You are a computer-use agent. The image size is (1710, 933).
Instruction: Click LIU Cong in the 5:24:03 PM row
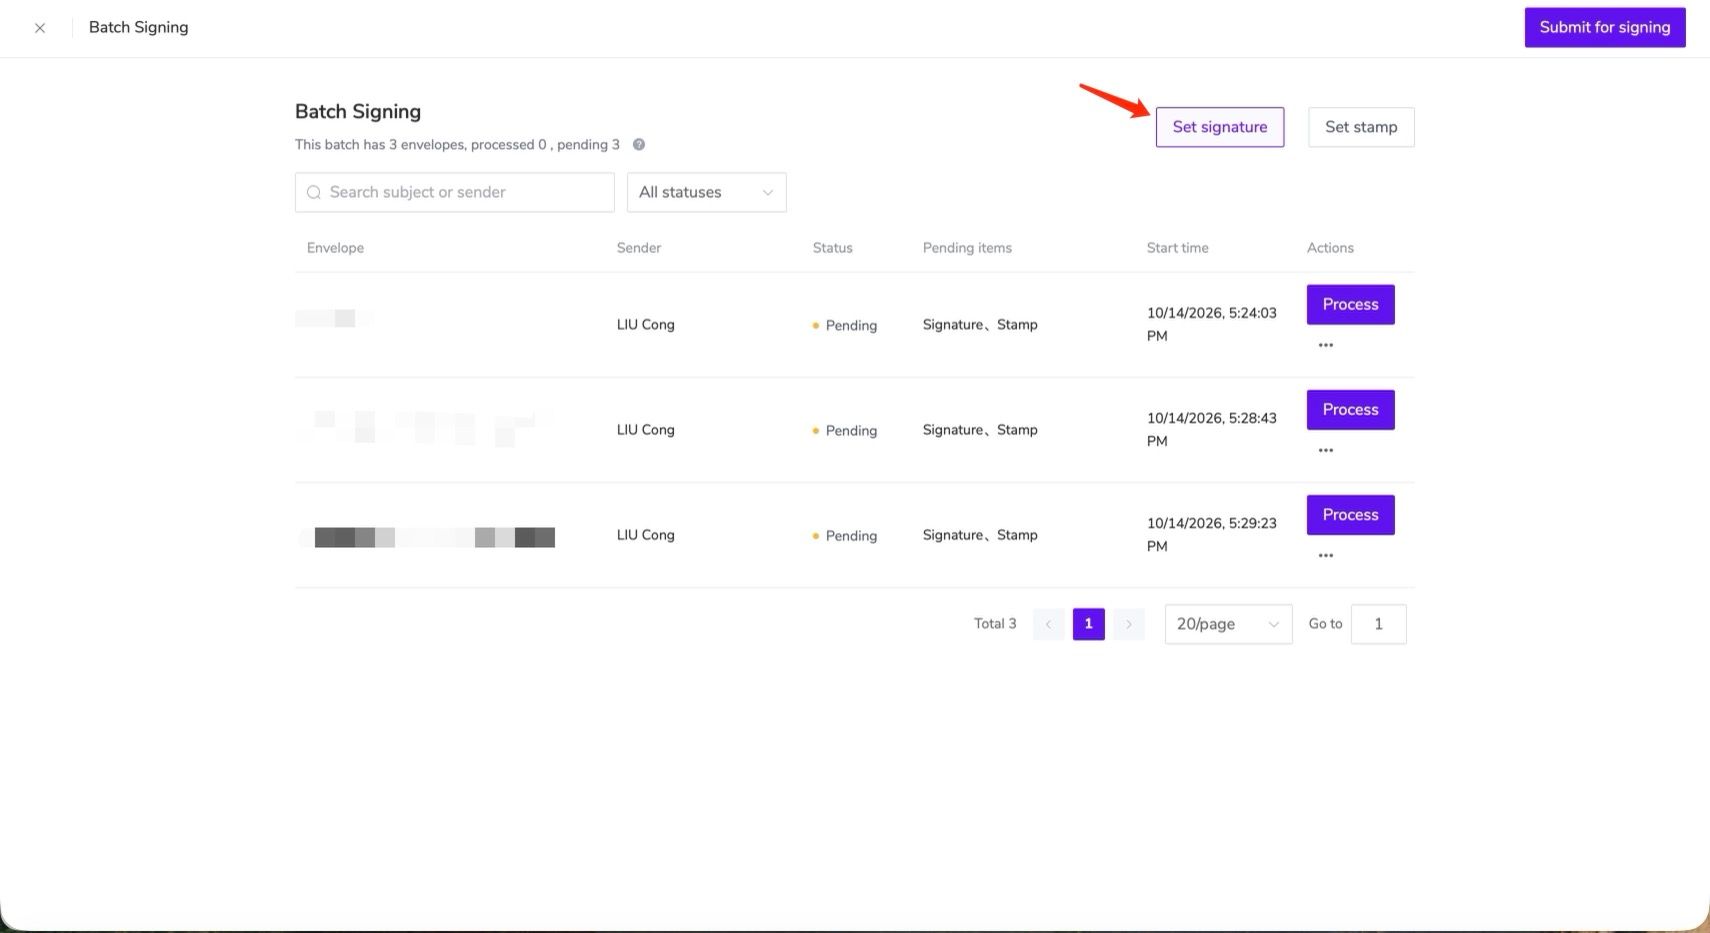[646, 325]
